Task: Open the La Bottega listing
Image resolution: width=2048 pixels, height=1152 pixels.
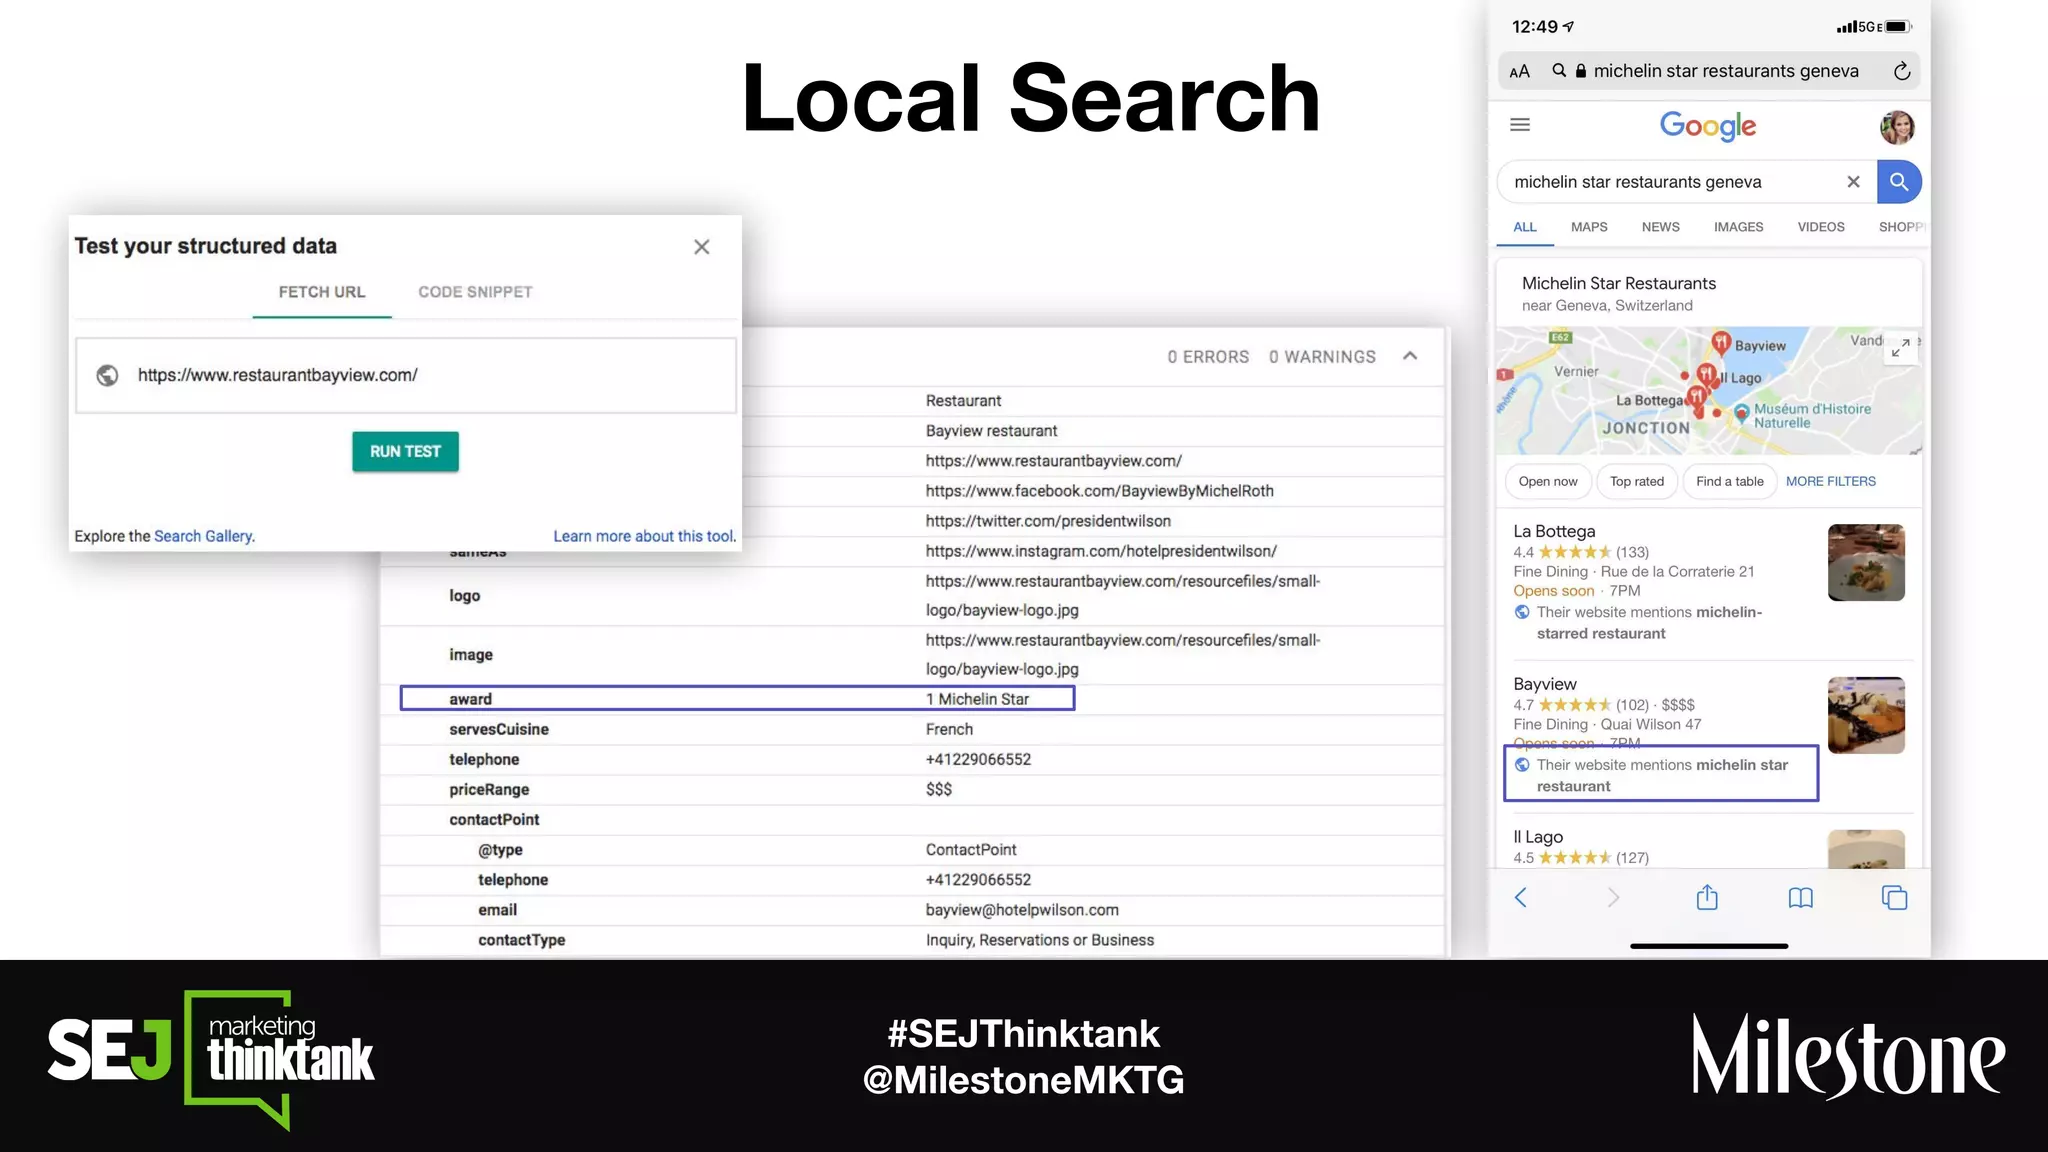Action: [1554, 531]
